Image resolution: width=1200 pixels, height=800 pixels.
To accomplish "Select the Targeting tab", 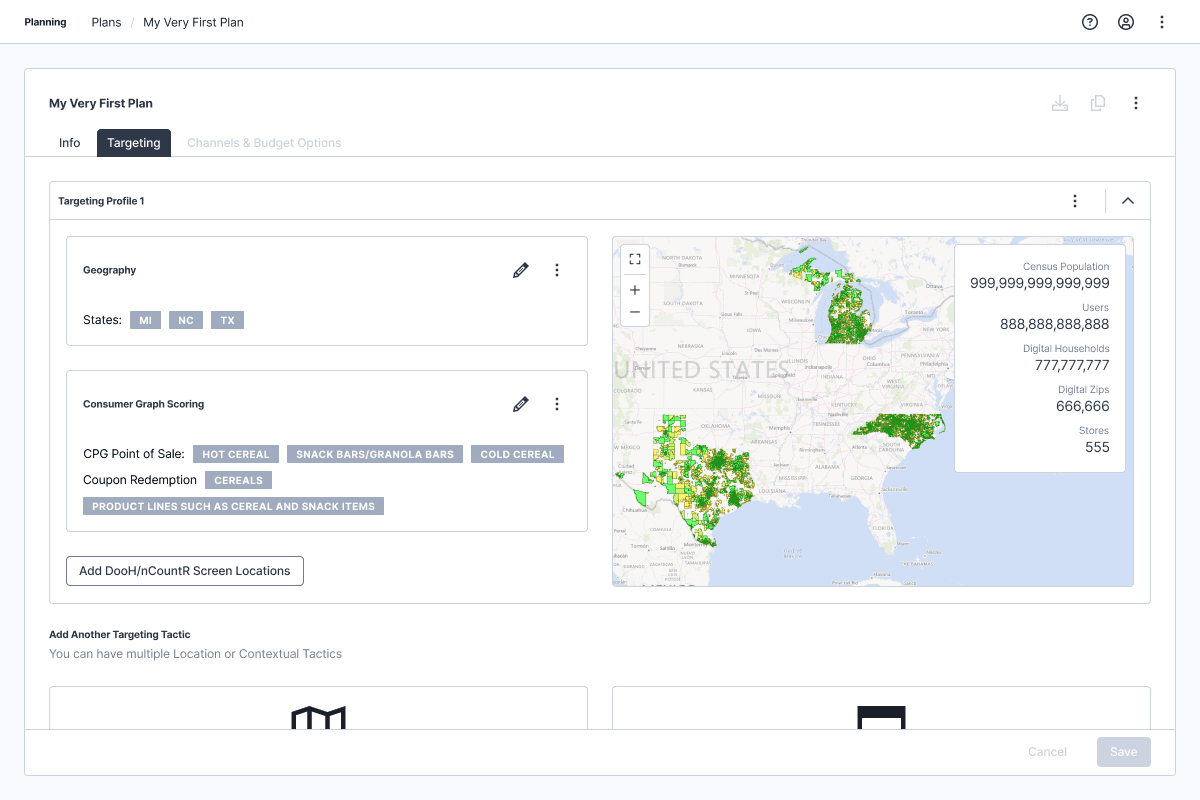I will [134, 143].
